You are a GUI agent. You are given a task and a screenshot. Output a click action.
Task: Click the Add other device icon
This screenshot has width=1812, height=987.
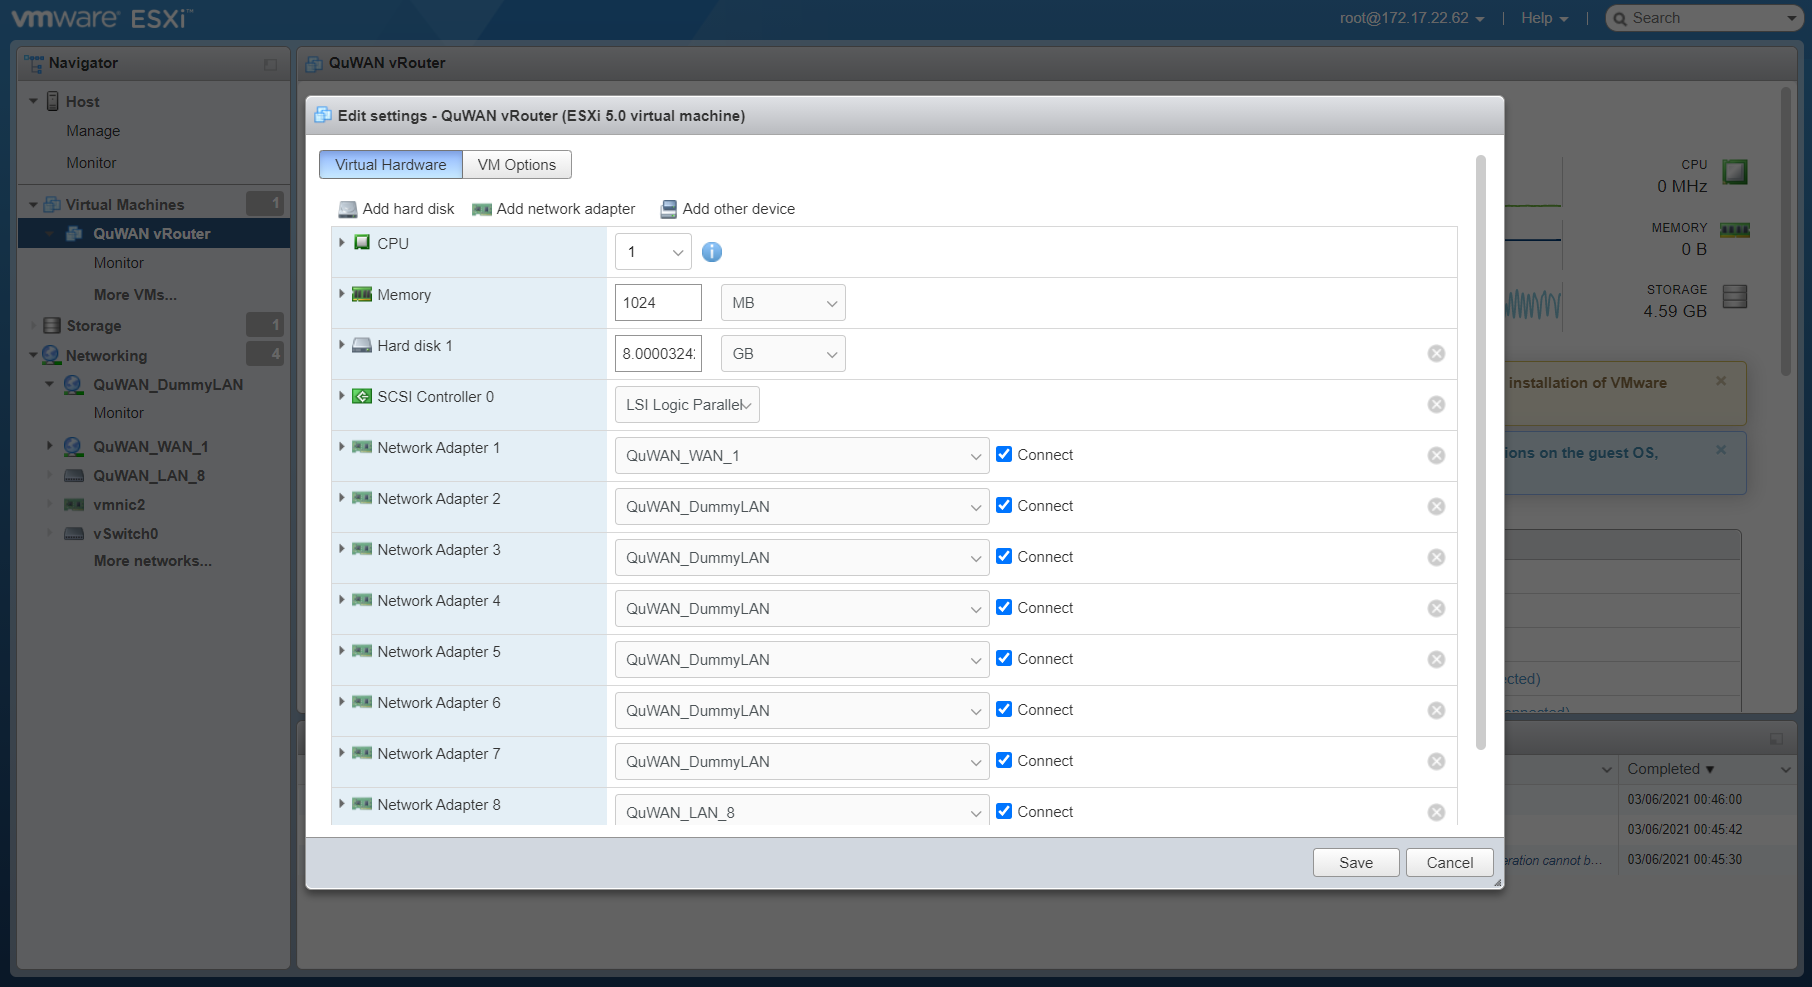(668, 209)
